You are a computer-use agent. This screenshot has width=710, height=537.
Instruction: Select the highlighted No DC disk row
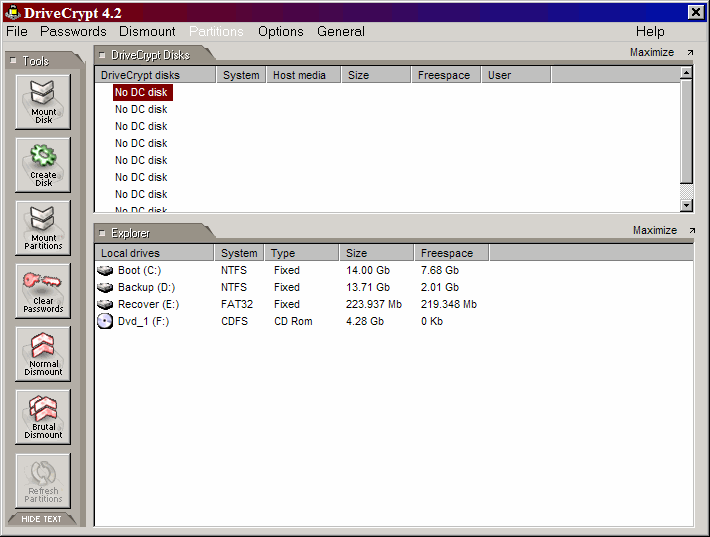tap(143, 92)
